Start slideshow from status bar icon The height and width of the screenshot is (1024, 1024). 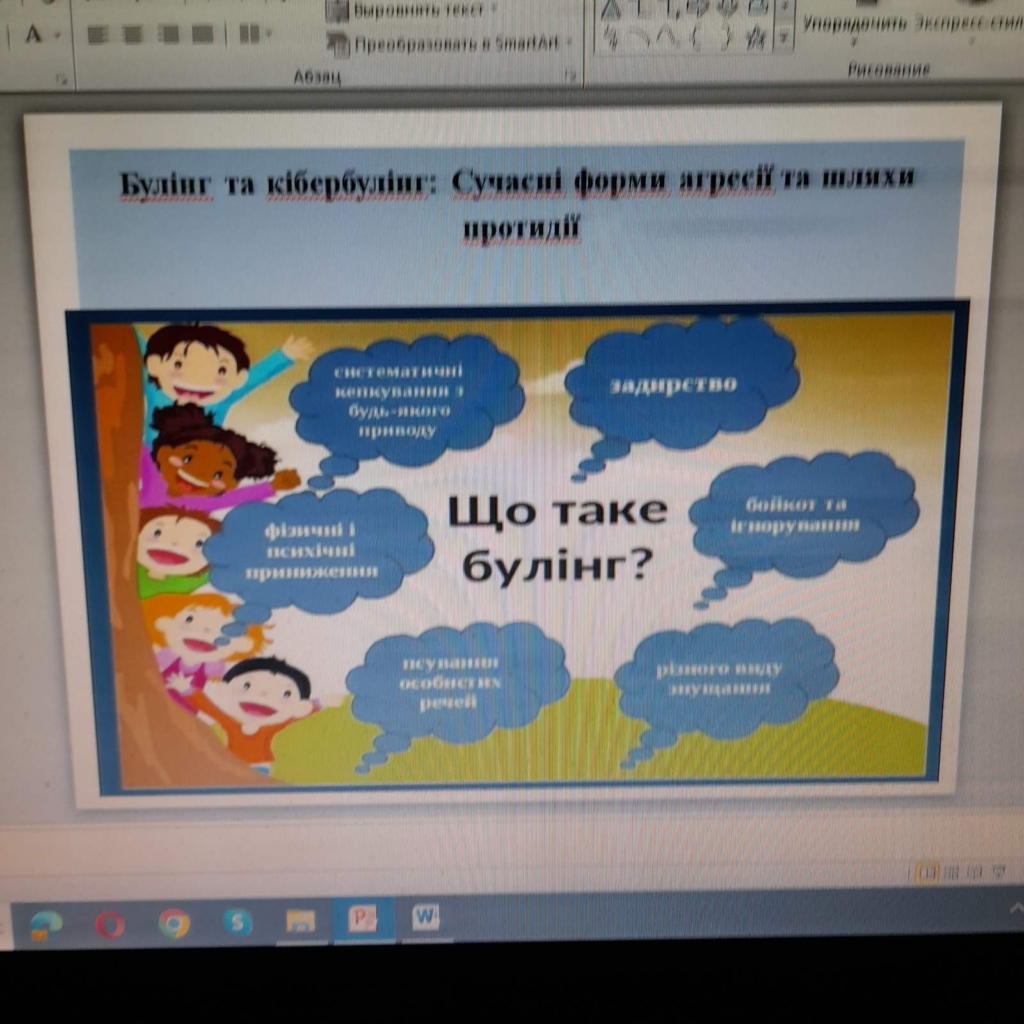pos(997,872)
